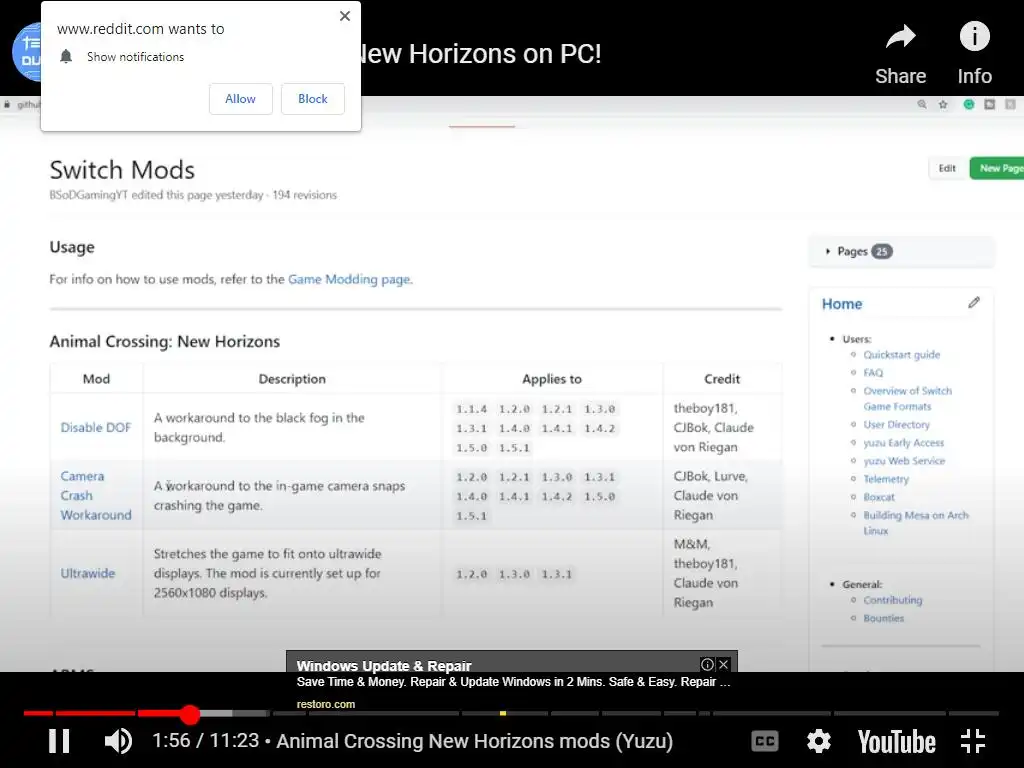Open Quickstart guide in sidebar
Viewport: 1024px width, 768px height.
click(902, 355)
